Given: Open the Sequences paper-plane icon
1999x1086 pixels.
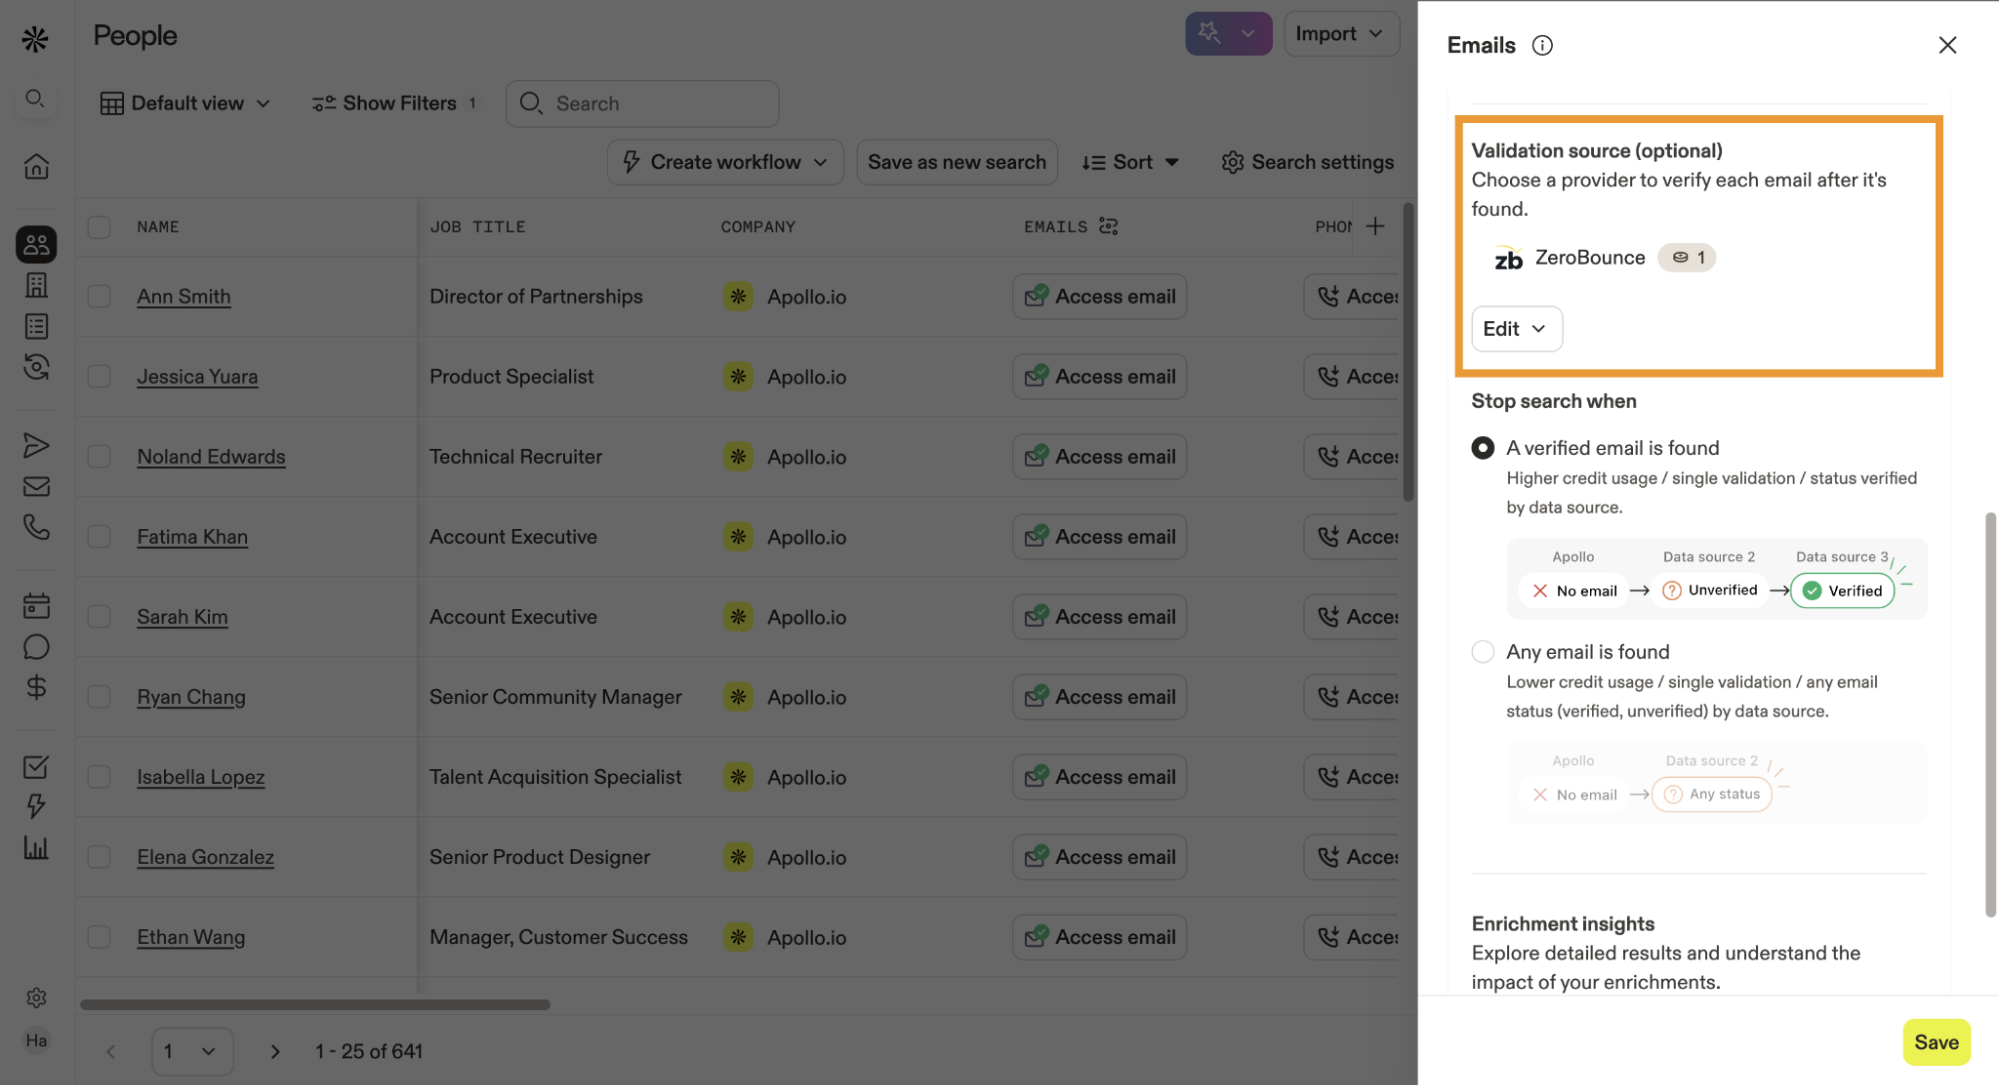Looking at the screenshot, I should click(x=36, y=445).
